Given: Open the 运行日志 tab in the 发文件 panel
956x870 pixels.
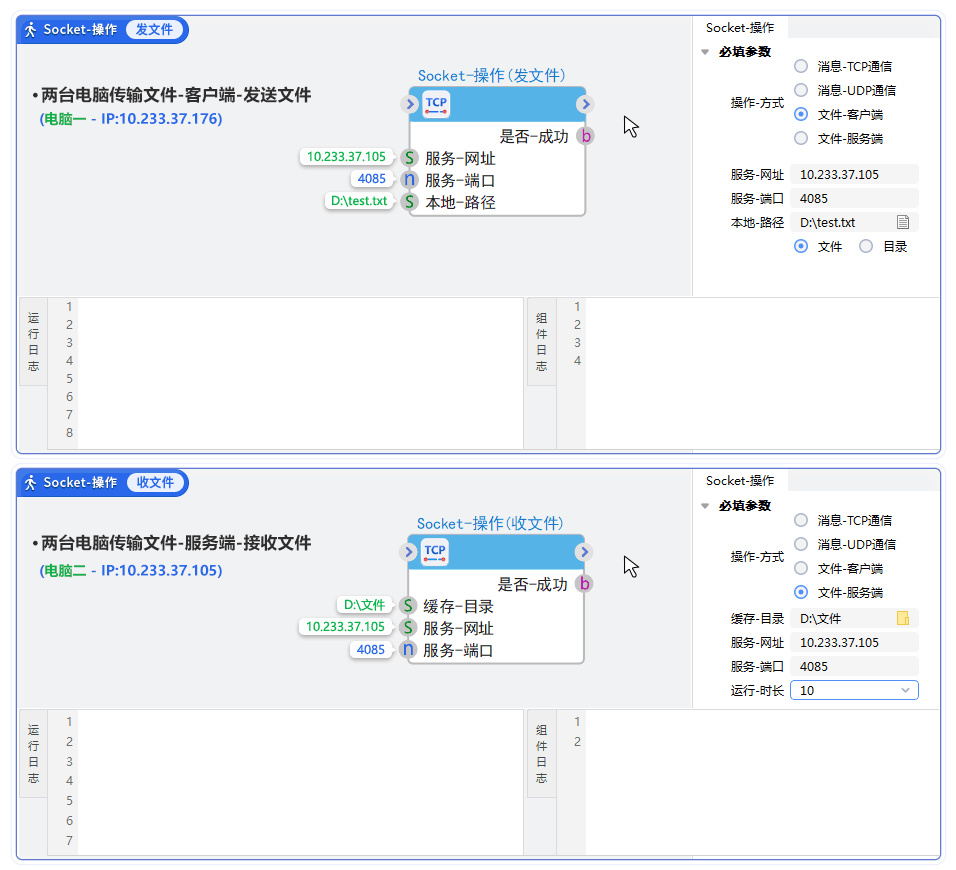Looking at the screenshot, I should 33,340.
